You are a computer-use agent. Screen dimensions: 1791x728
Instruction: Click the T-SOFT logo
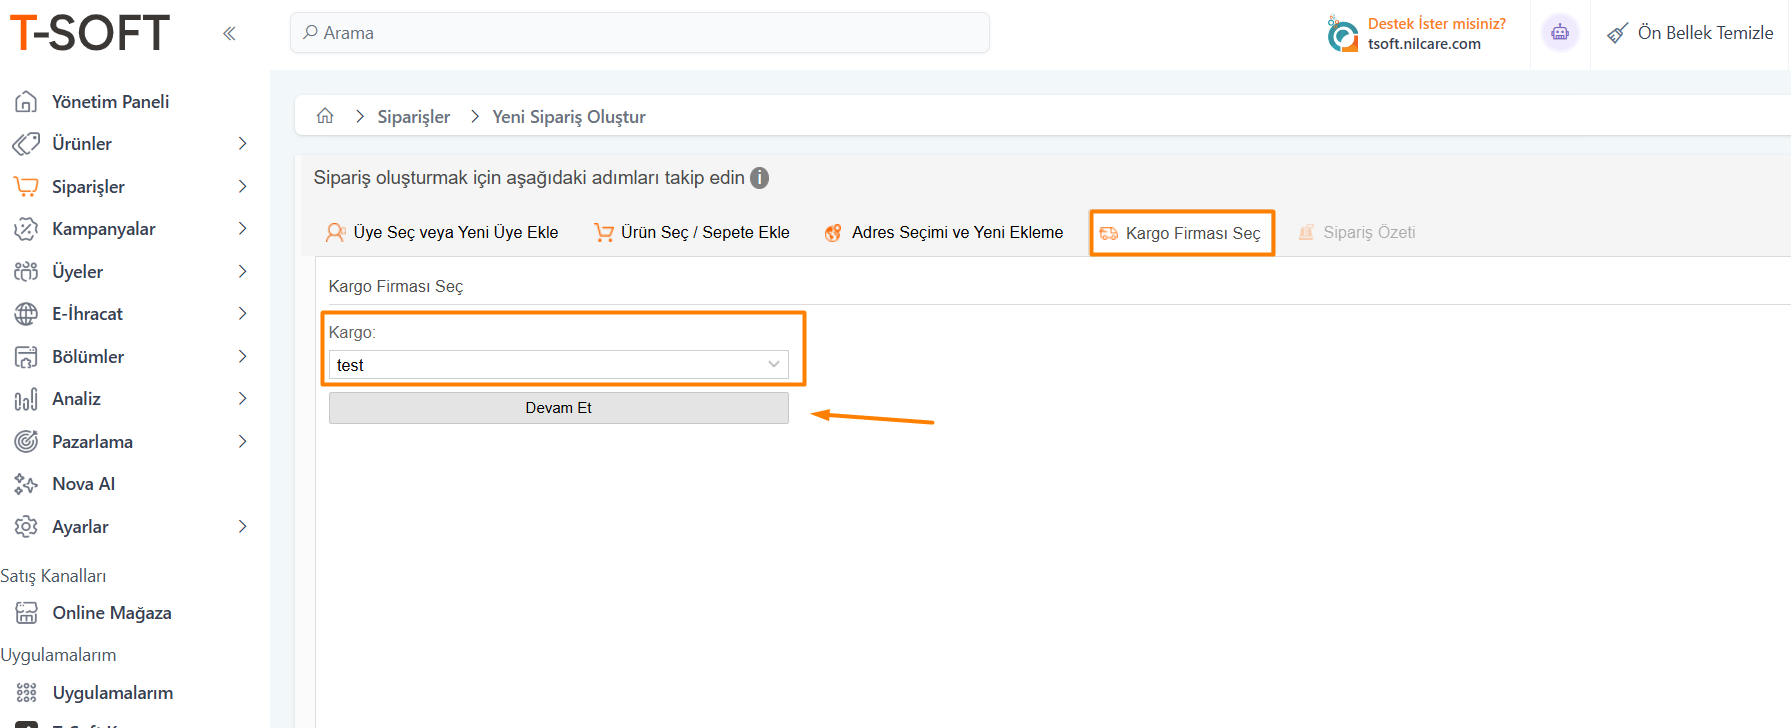click(x=90, y=33)
